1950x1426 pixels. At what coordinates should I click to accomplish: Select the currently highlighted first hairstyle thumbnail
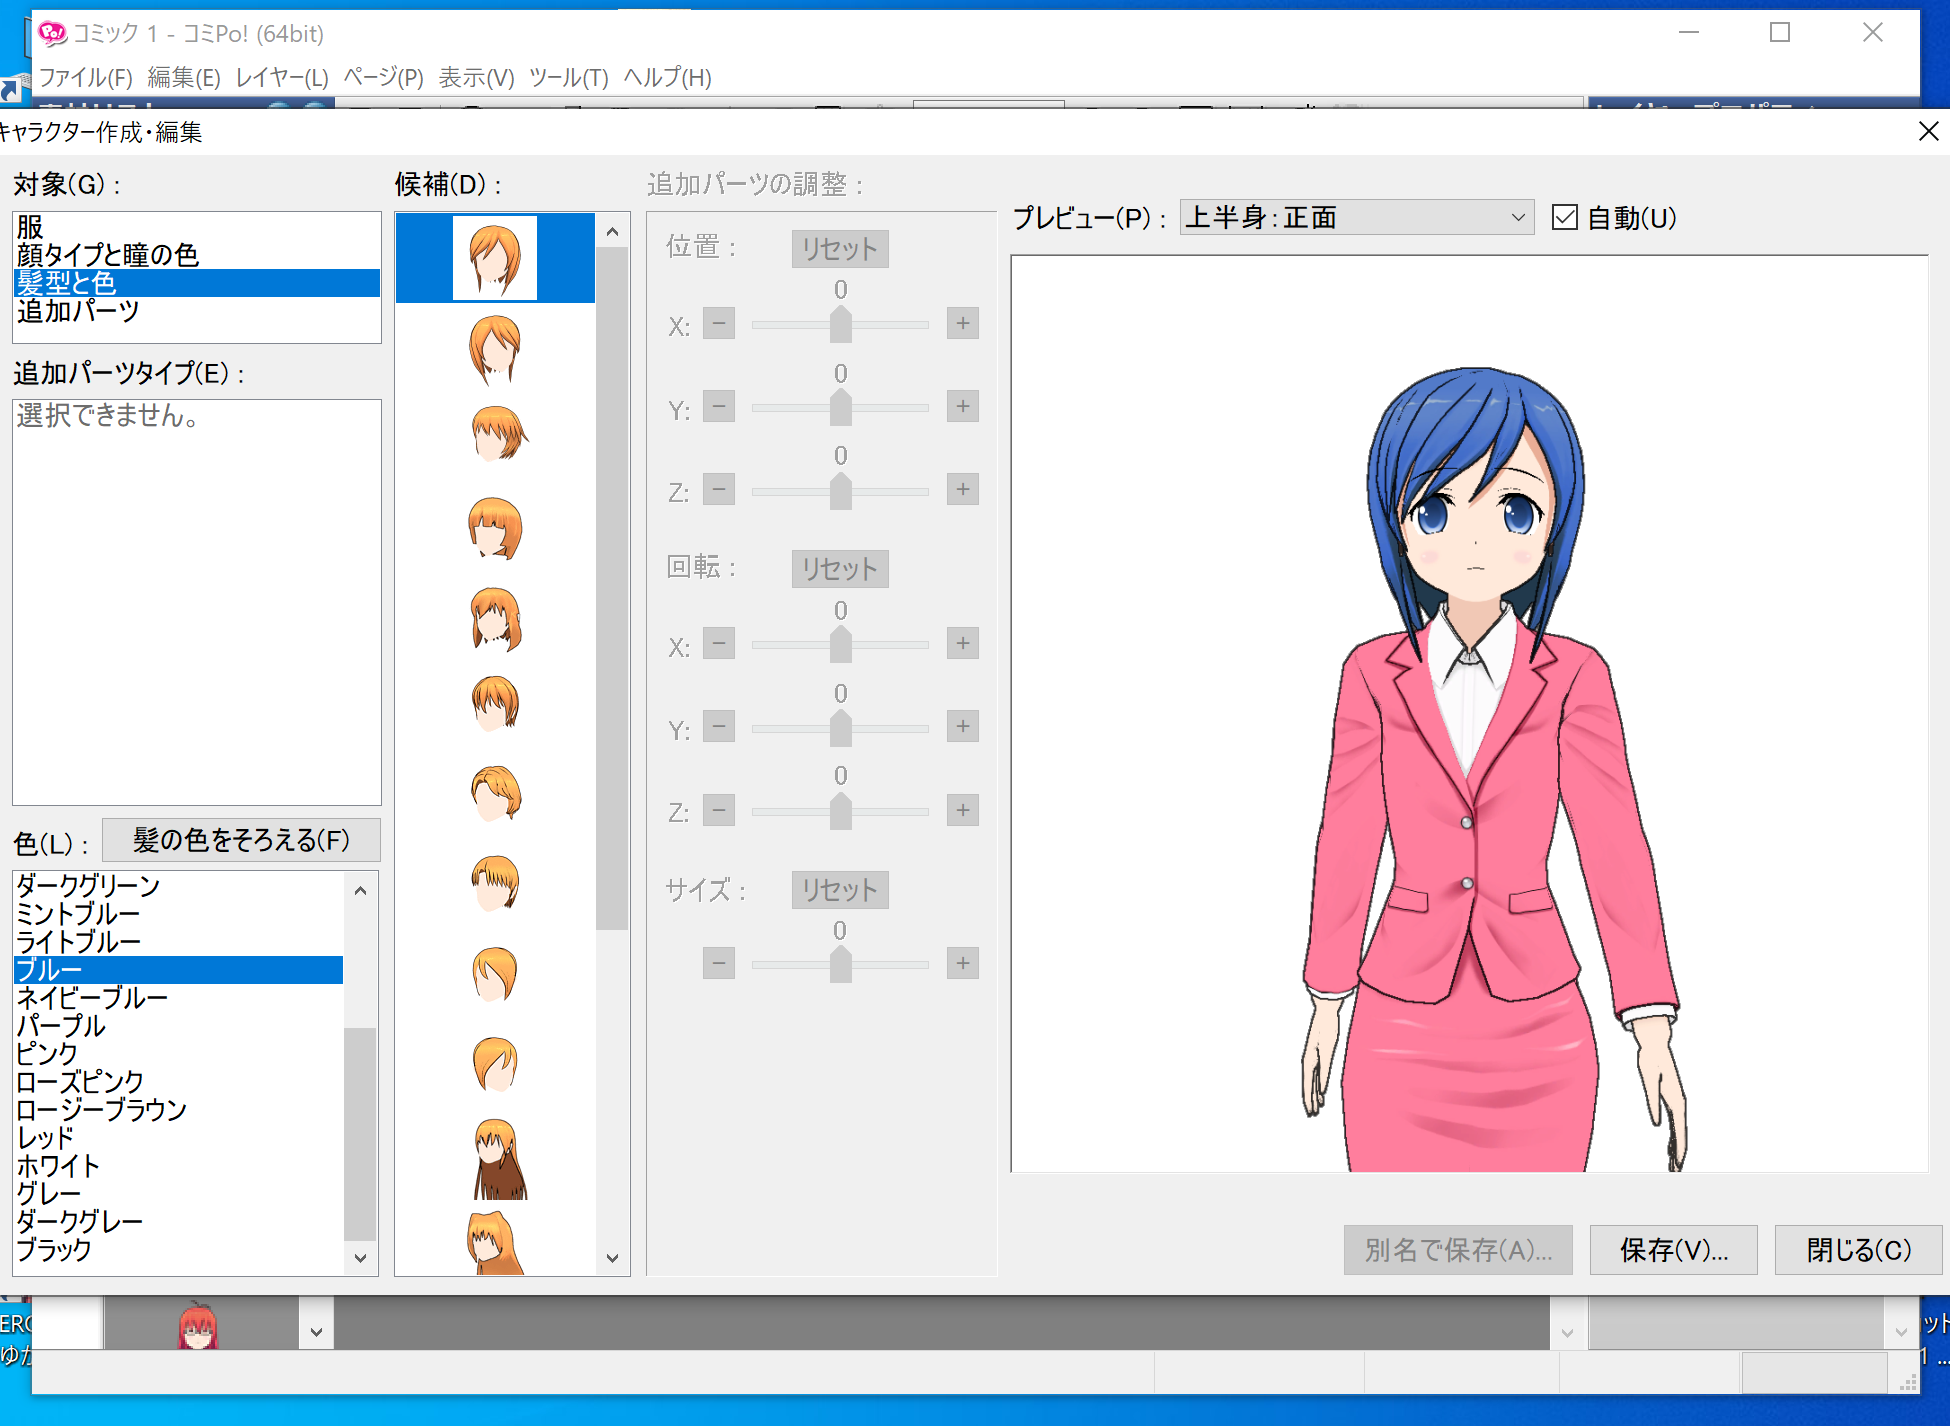pyautogui.click(x=495, y=258)
